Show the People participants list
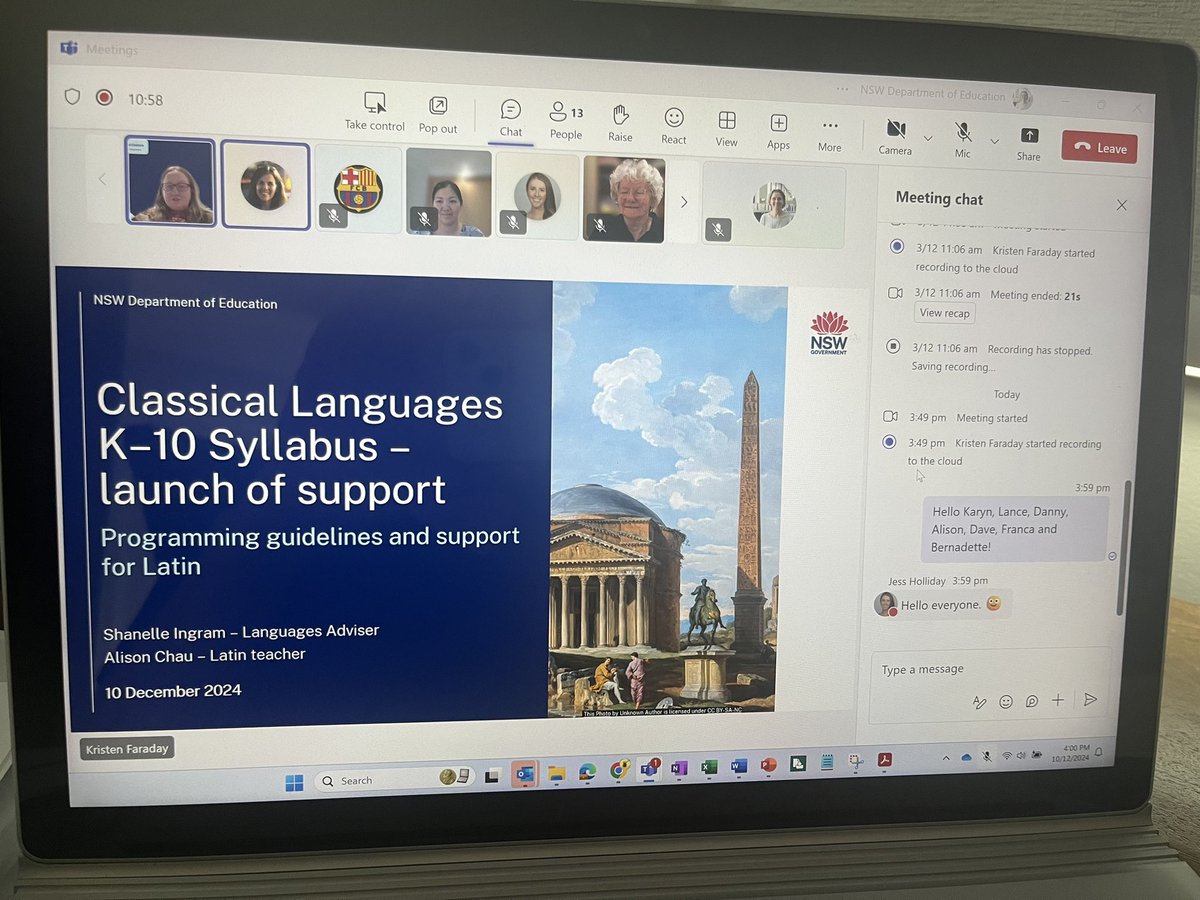 (566, 121)
